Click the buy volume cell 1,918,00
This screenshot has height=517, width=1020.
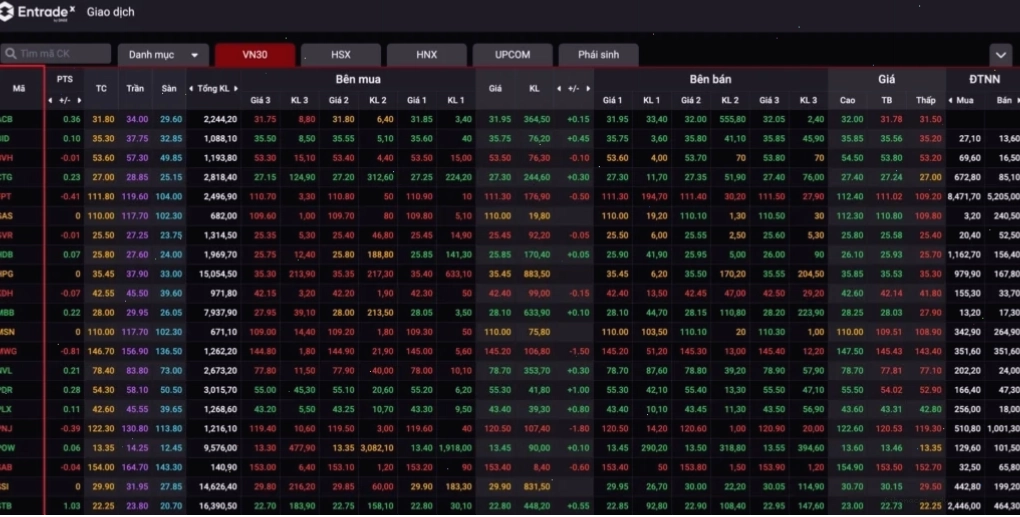point(455,448)
